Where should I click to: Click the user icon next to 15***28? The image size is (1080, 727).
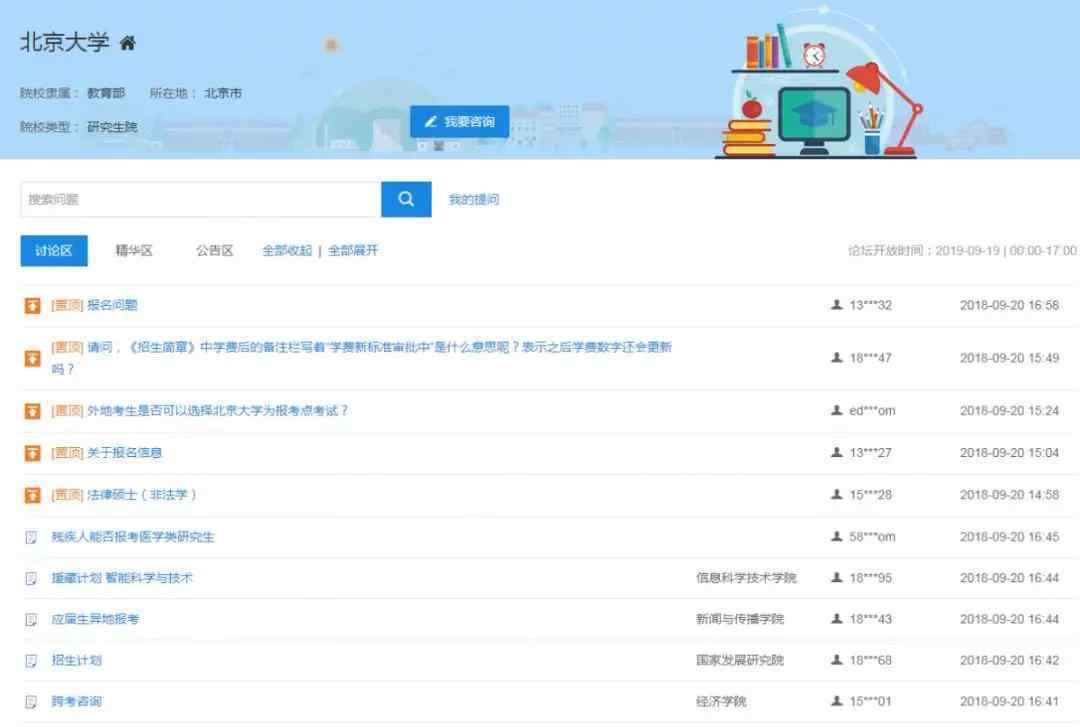tap(837, 494)
